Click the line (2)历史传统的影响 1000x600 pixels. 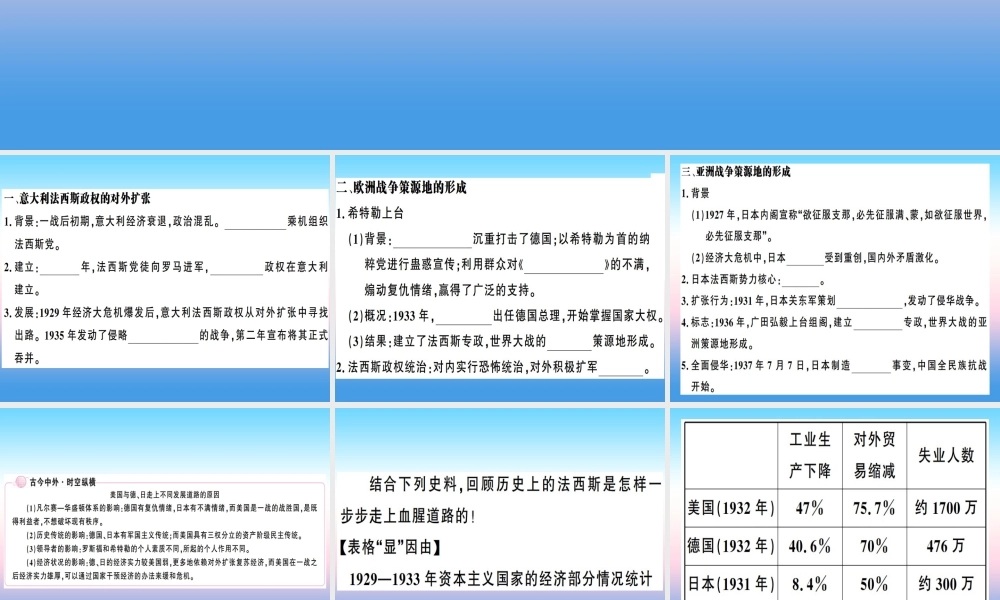(163, 536)
